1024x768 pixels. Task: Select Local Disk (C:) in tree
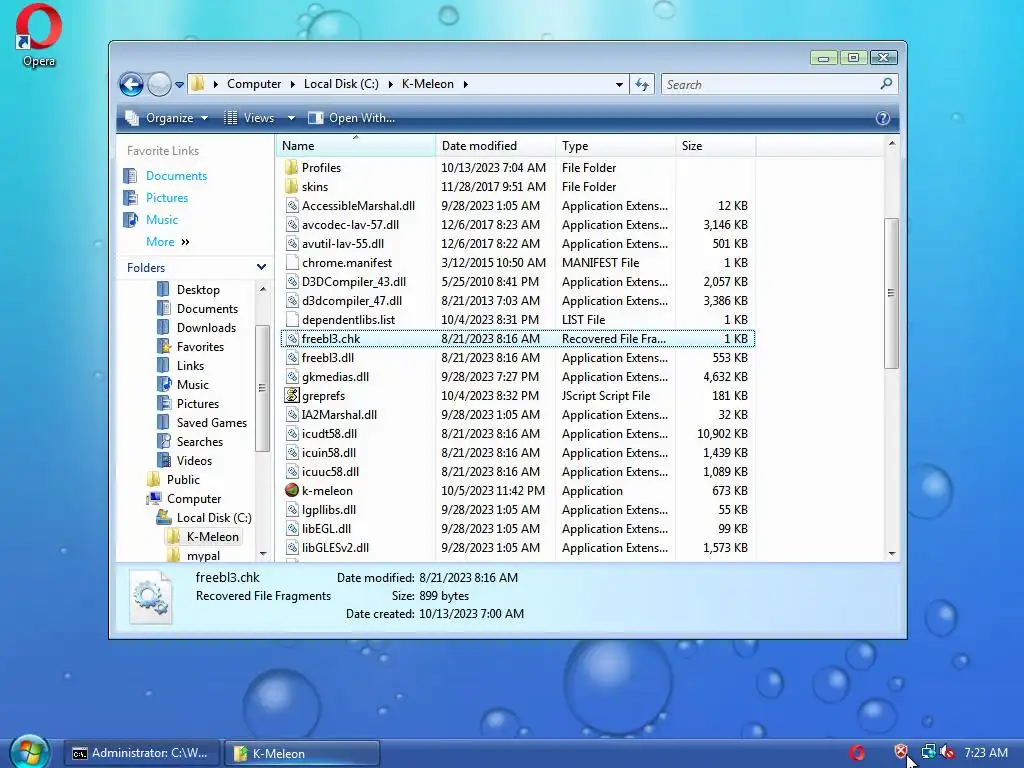pos(214,517)
